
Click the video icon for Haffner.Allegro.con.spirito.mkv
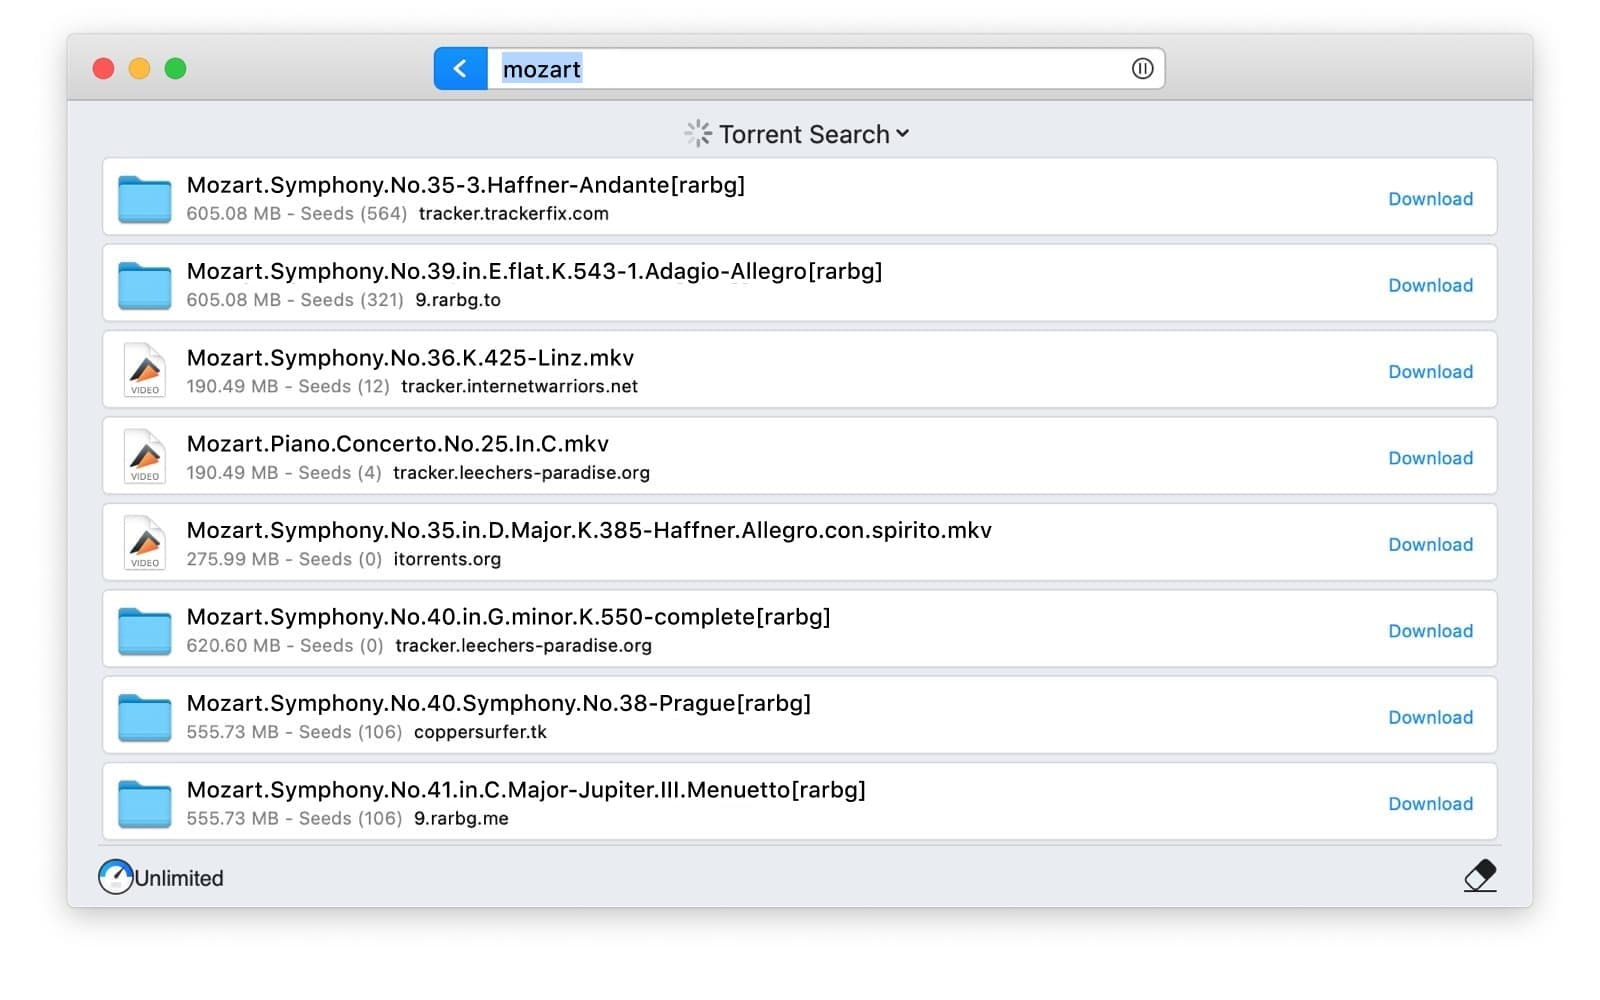click(144, 543)
